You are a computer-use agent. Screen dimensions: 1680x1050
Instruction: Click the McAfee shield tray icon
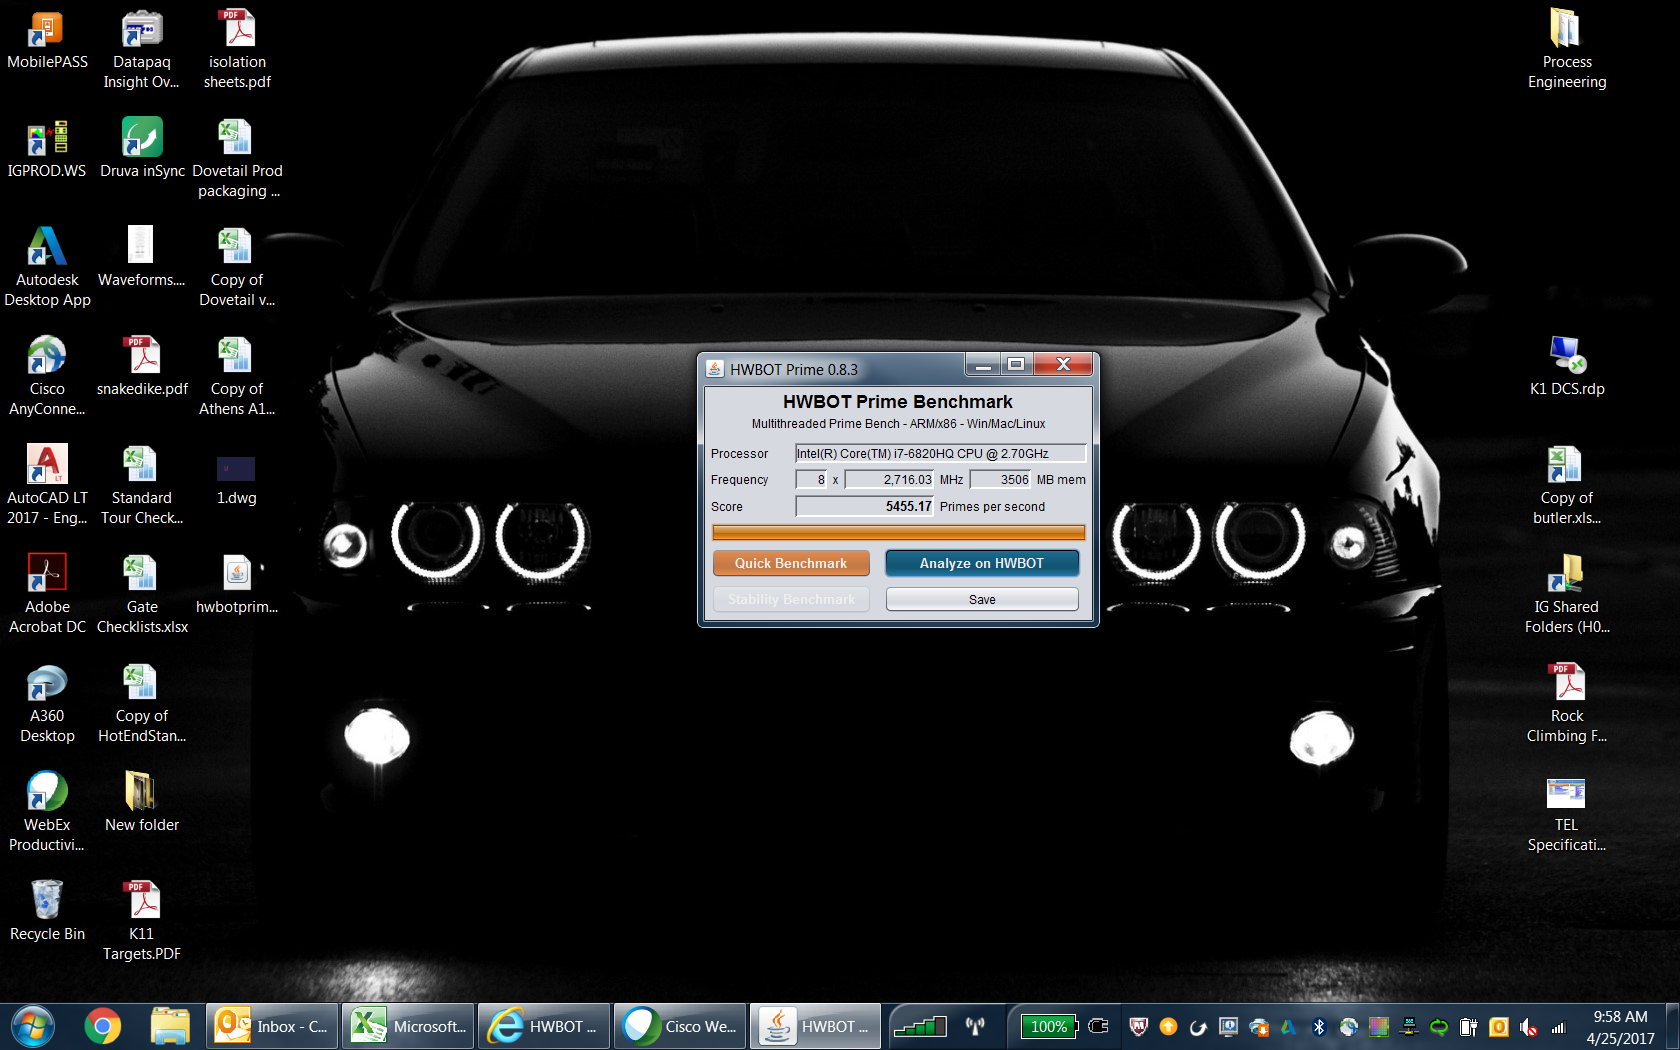coord(1138,1027)
